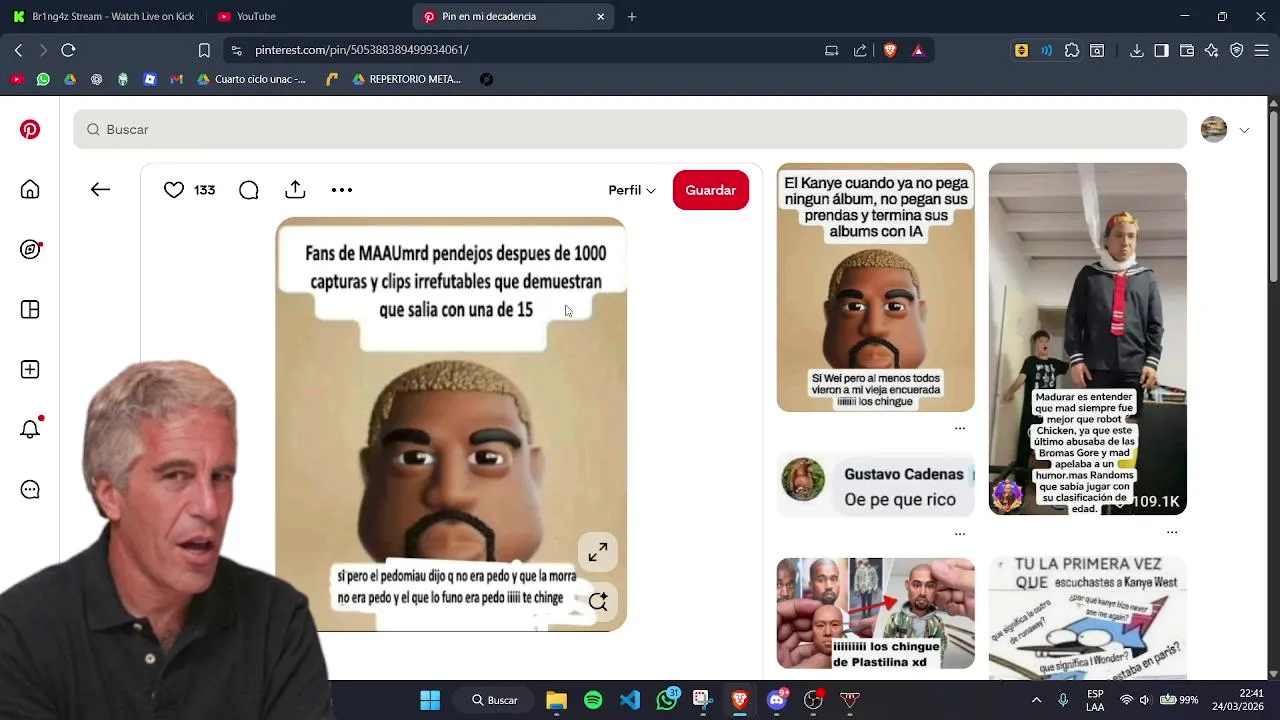Image resolution: width=1280 pixels, height=720 pixels.
Task: Open the volume tray icon
Action: click(x=1145, y=700)
